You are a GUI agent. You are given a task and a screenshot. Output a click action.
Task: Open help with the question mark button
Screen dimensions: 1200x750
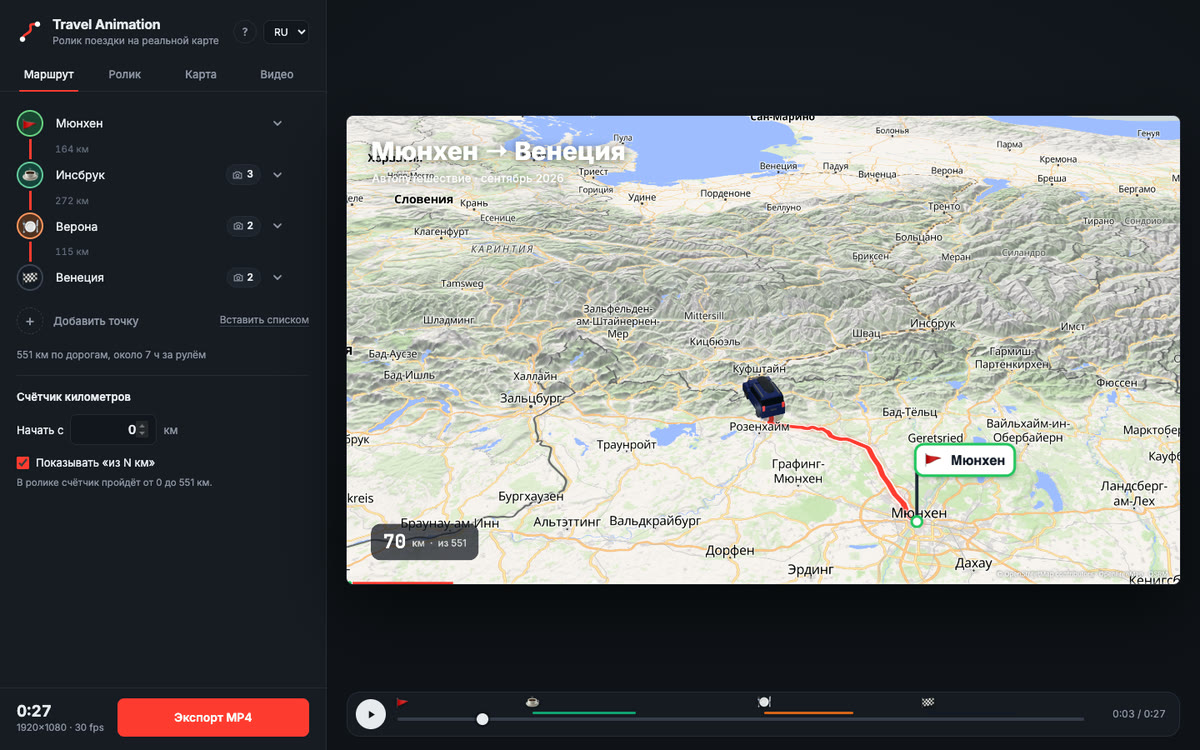(245, 32)
